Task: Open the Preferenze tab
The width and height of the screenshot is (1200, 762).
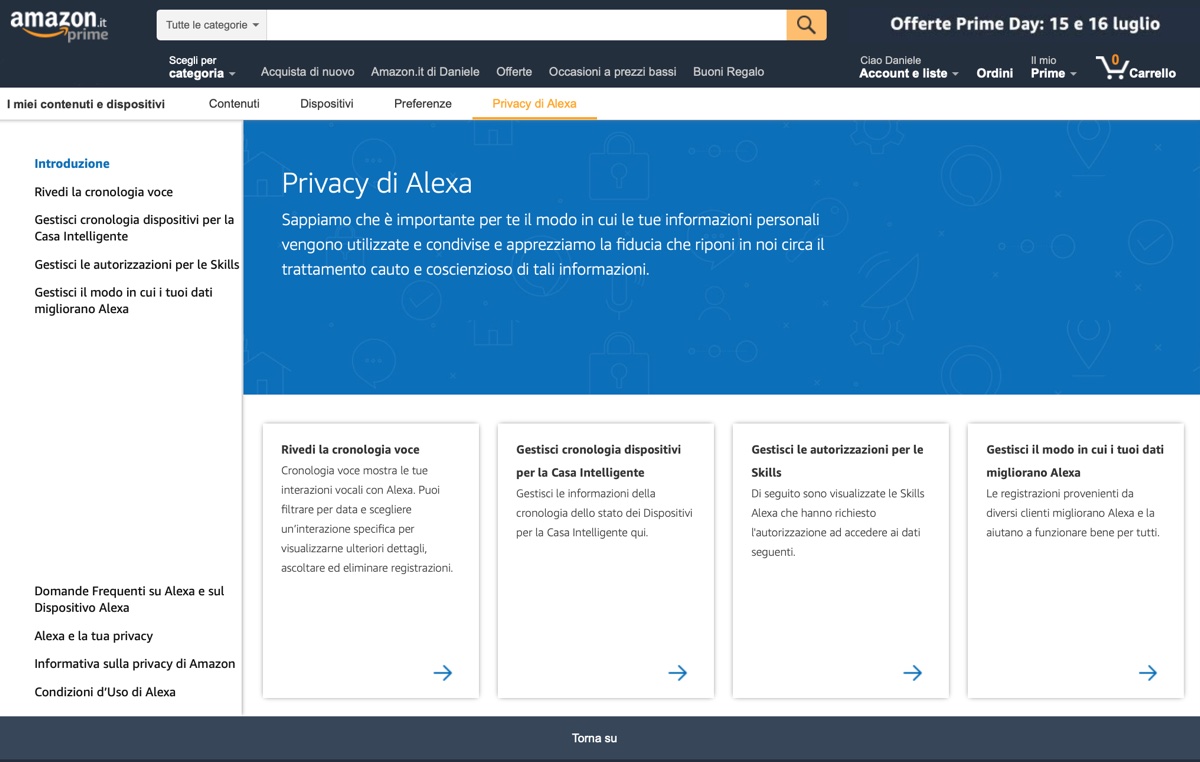Action: [423, 104]
